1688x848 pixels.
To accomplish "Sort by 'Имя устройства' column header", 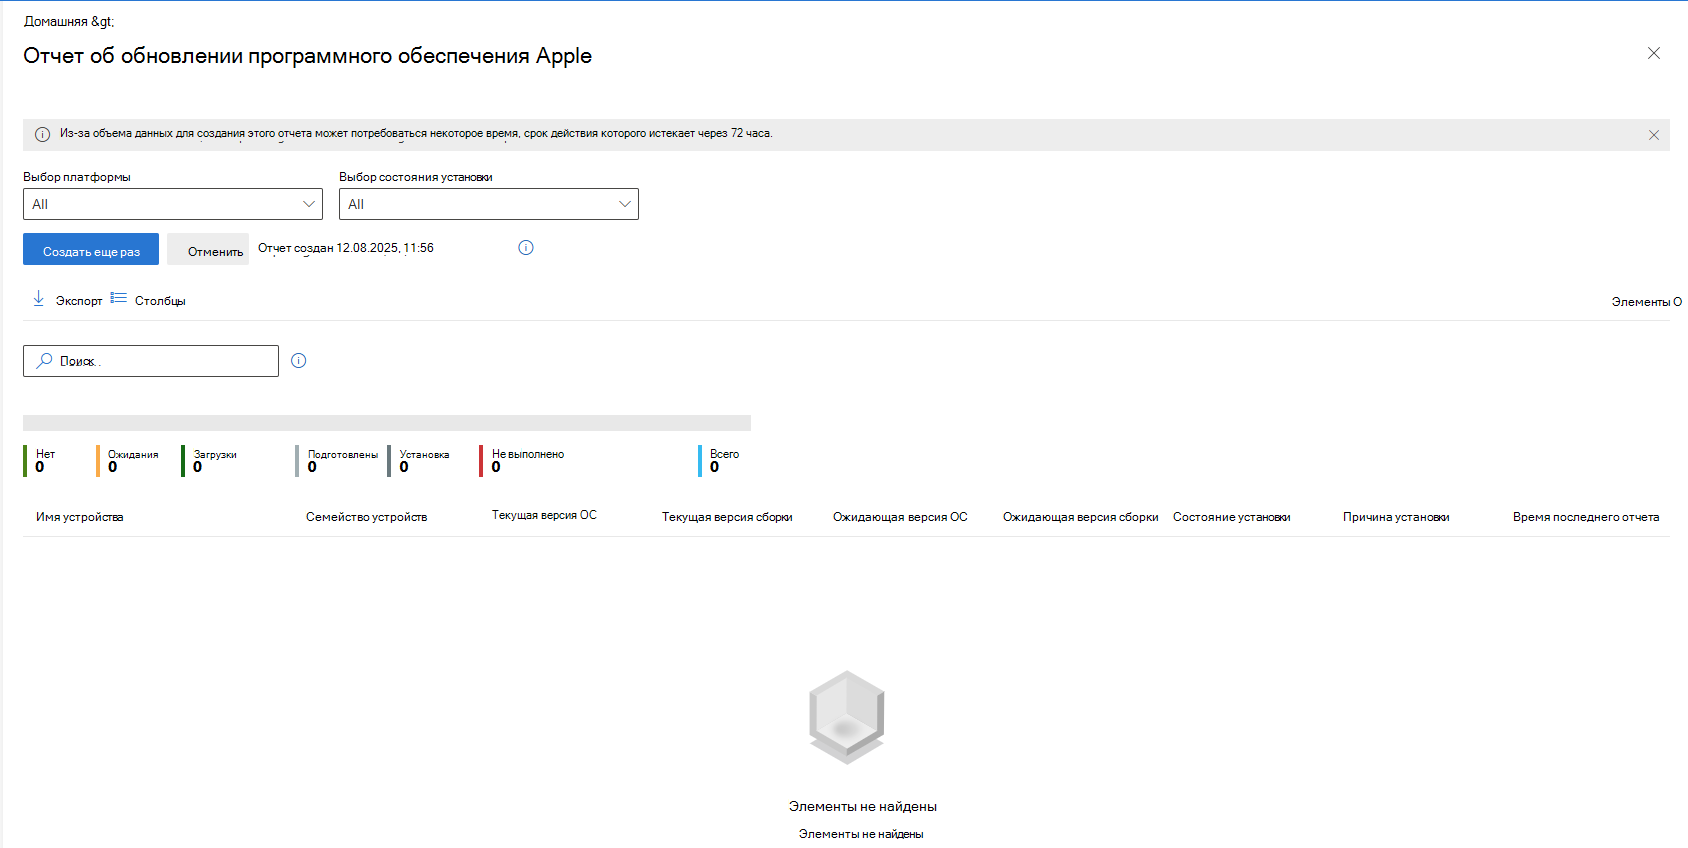I will 80,517.
